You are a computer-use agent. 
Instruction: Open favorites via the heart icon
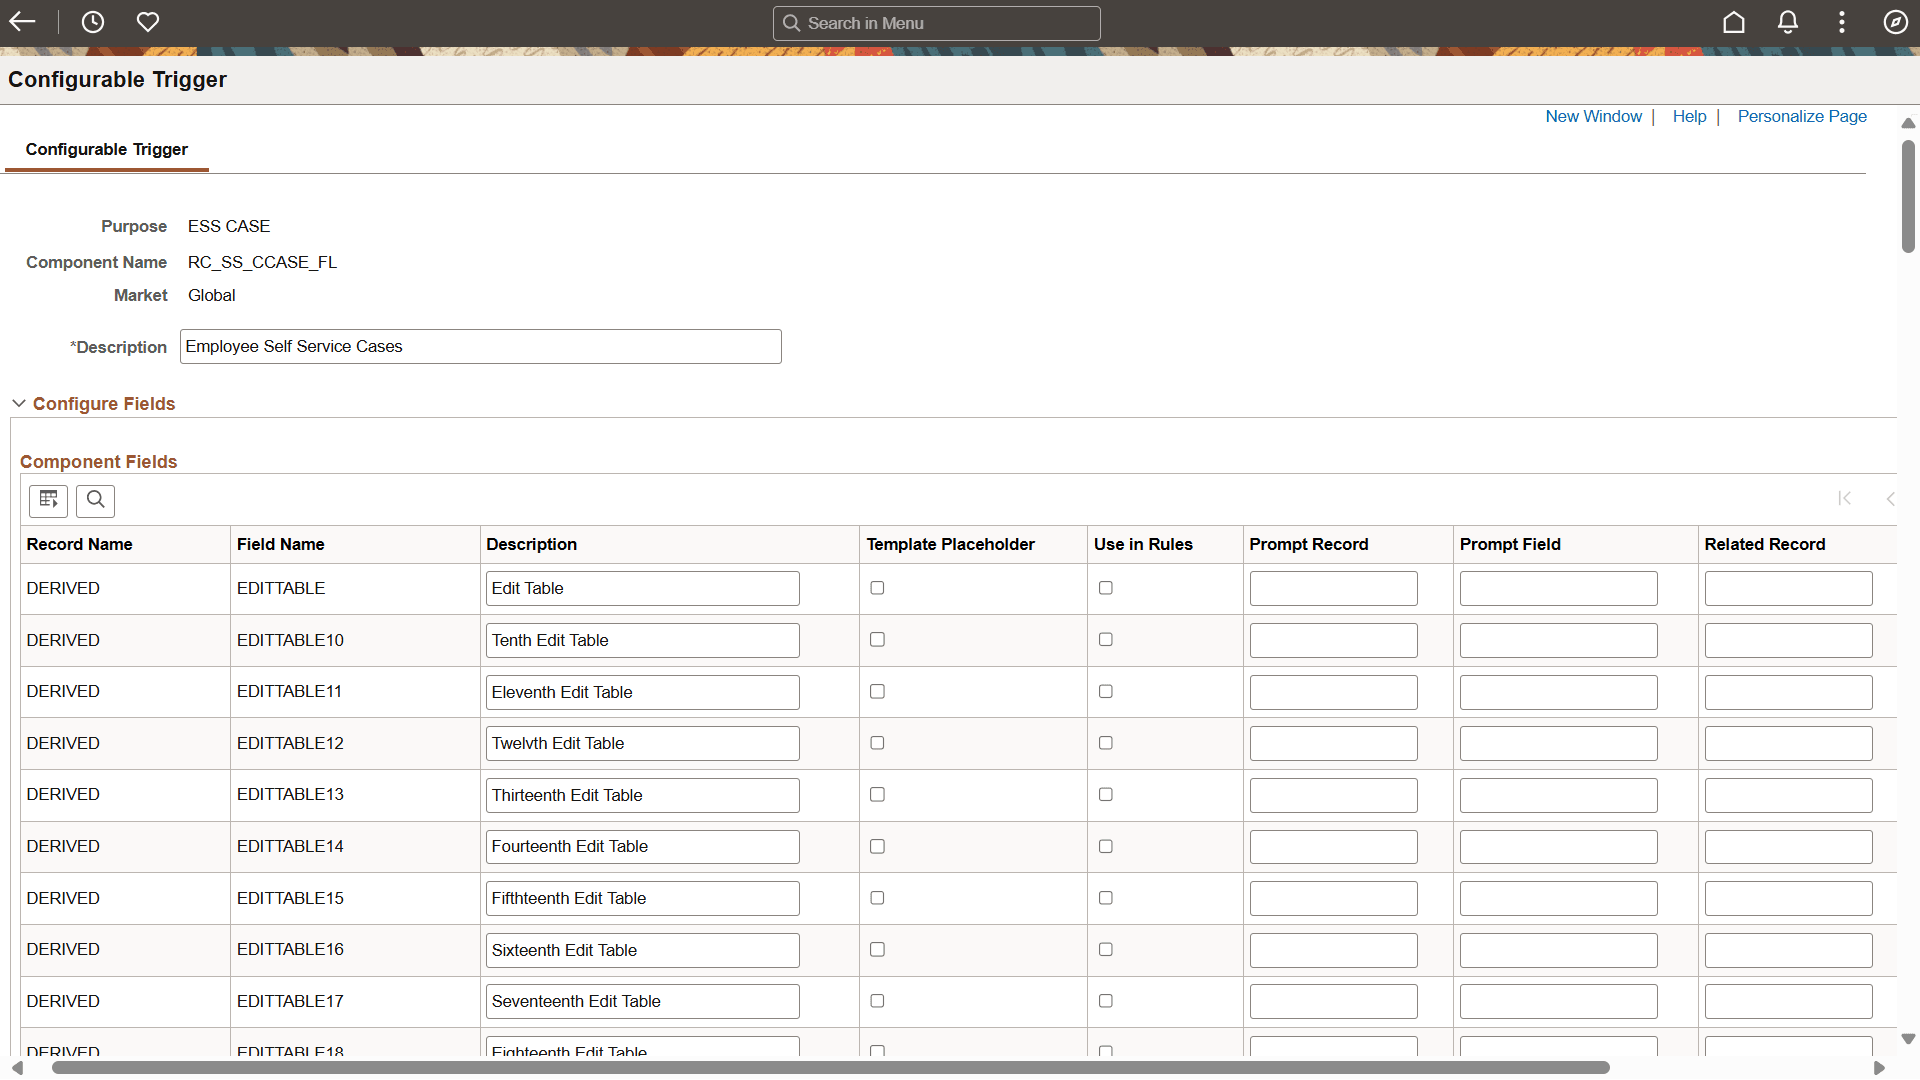pos(147,22)
